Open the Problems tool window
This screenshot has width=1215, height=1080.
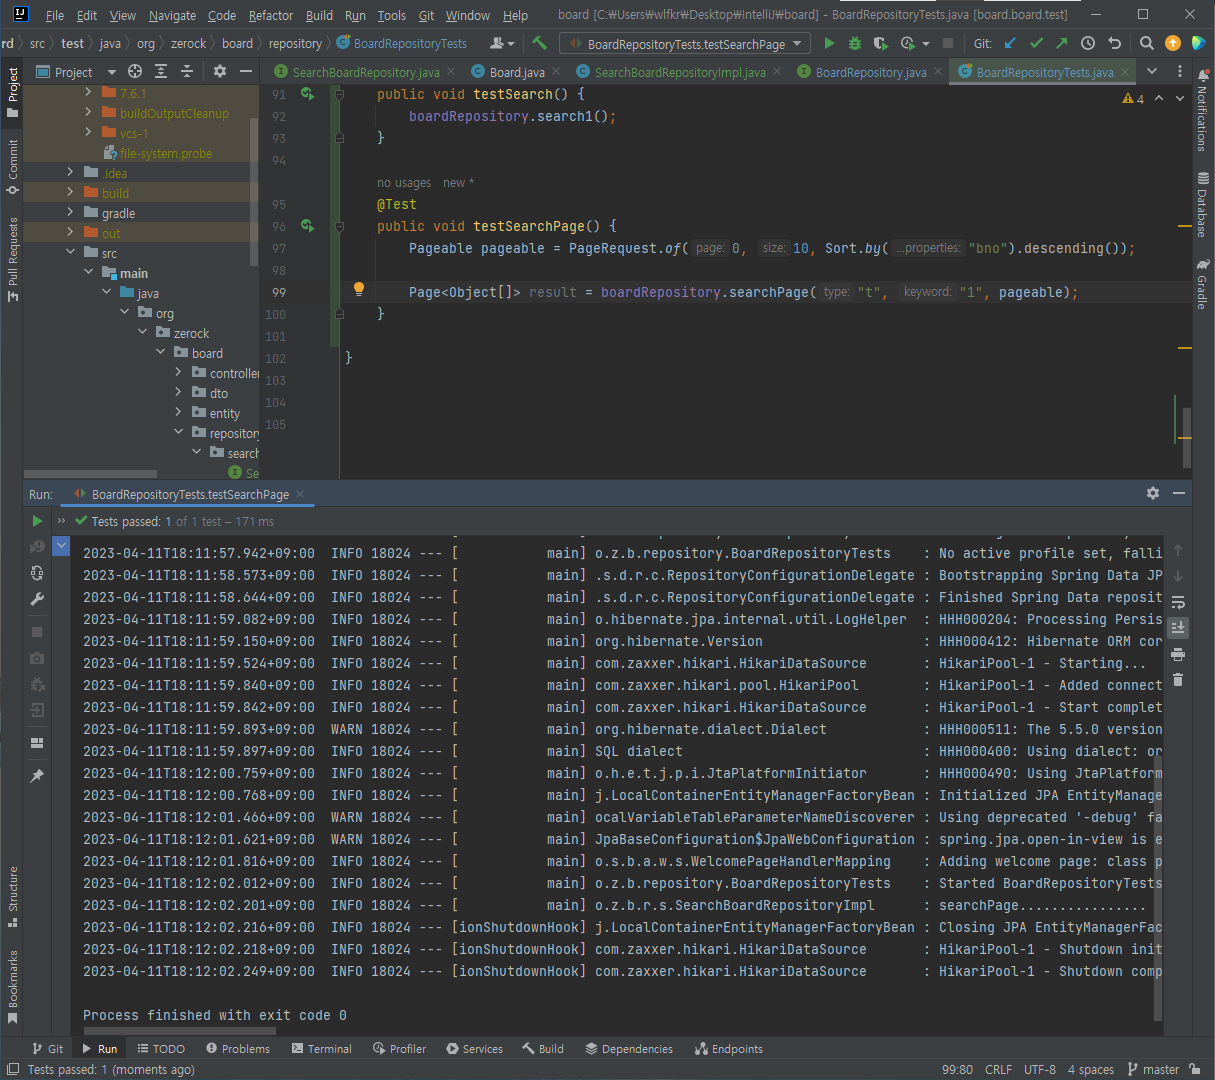click(238, 1049)
